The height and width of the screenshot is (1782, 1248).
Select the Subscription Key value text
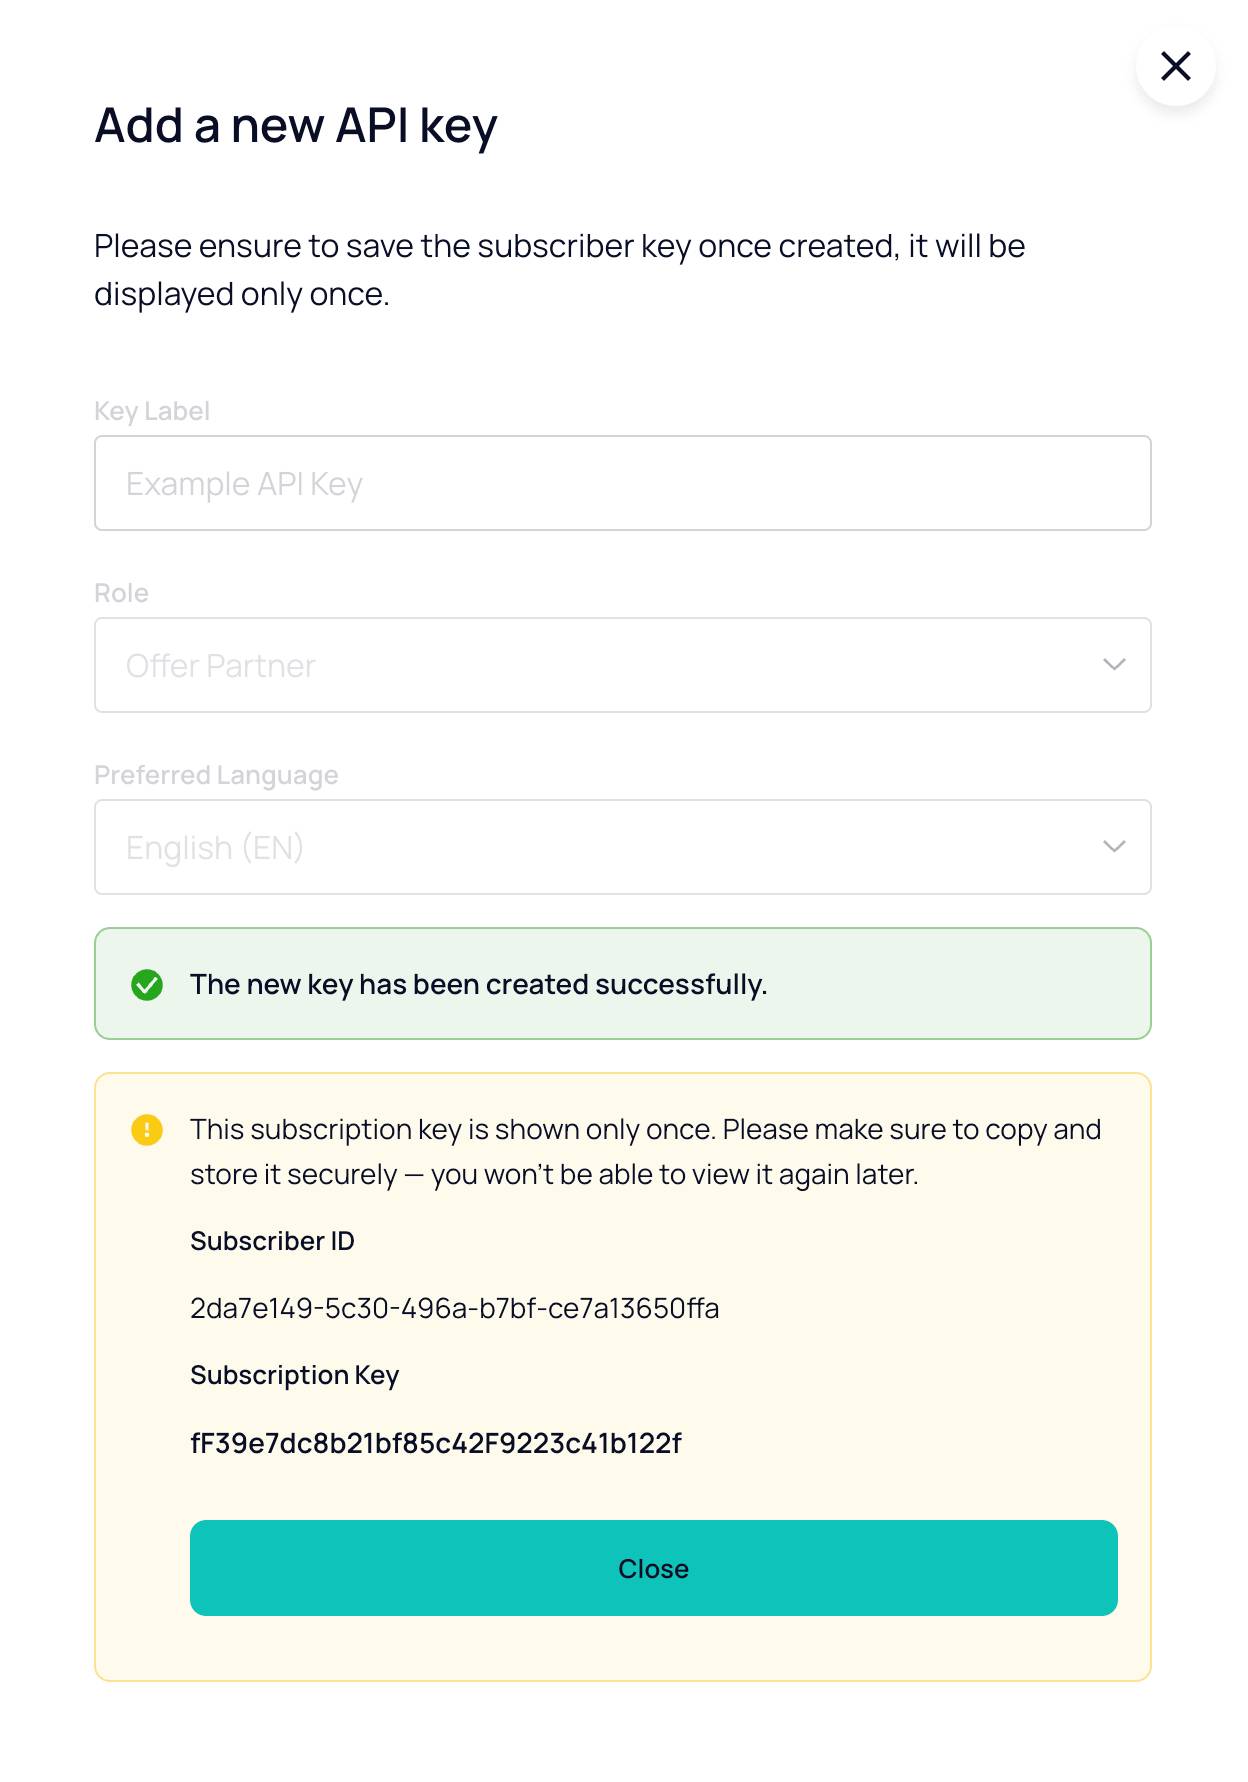click(x=435, y=1443)
